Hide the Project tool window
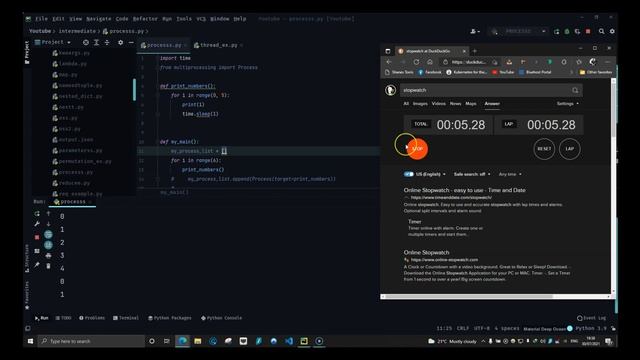Viewport: 640px width, 360px height. tap(131, 42)
